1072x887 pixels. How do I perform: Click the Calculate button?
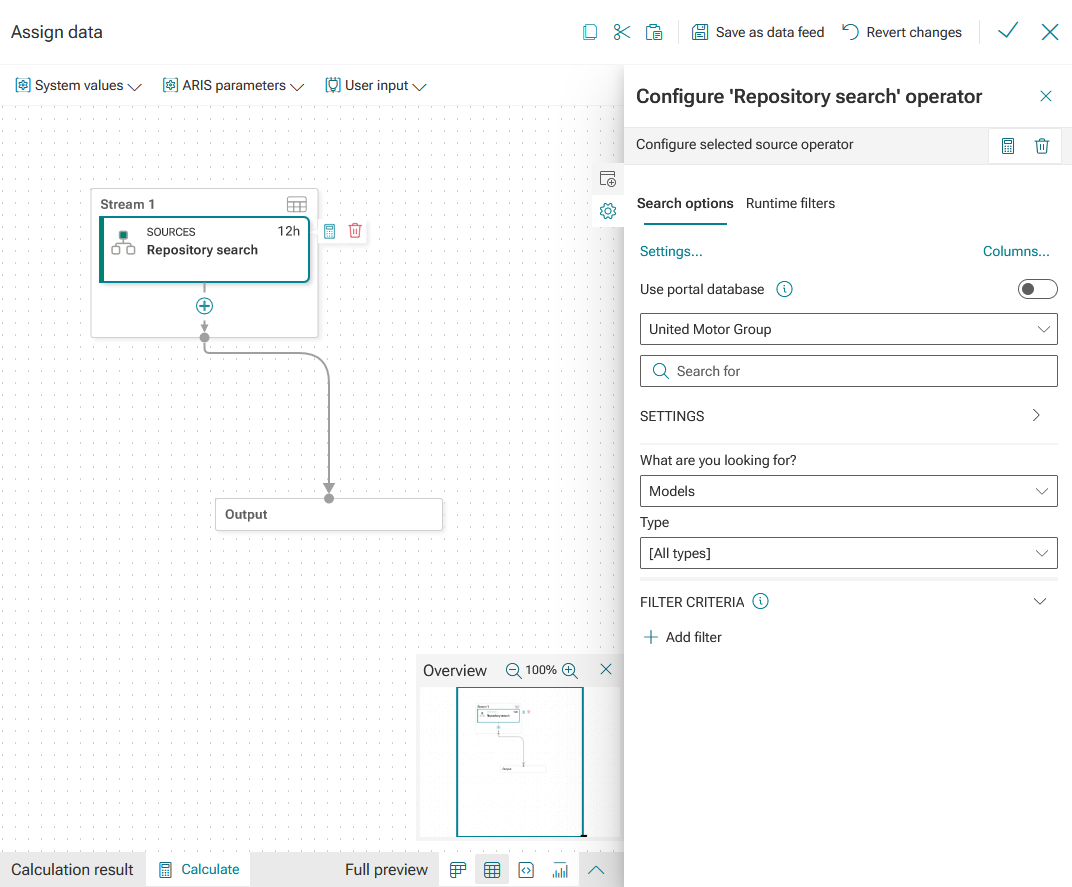(199, 869)
